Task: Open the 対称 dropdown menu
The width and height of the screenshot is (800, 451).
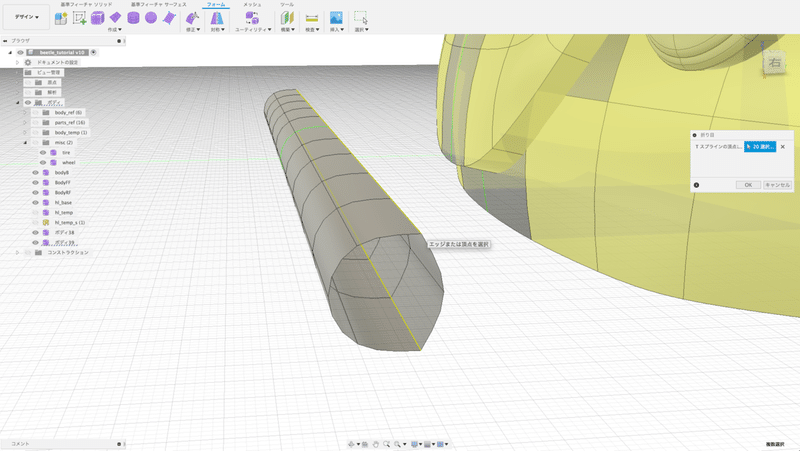Action: tap(217, 30)
